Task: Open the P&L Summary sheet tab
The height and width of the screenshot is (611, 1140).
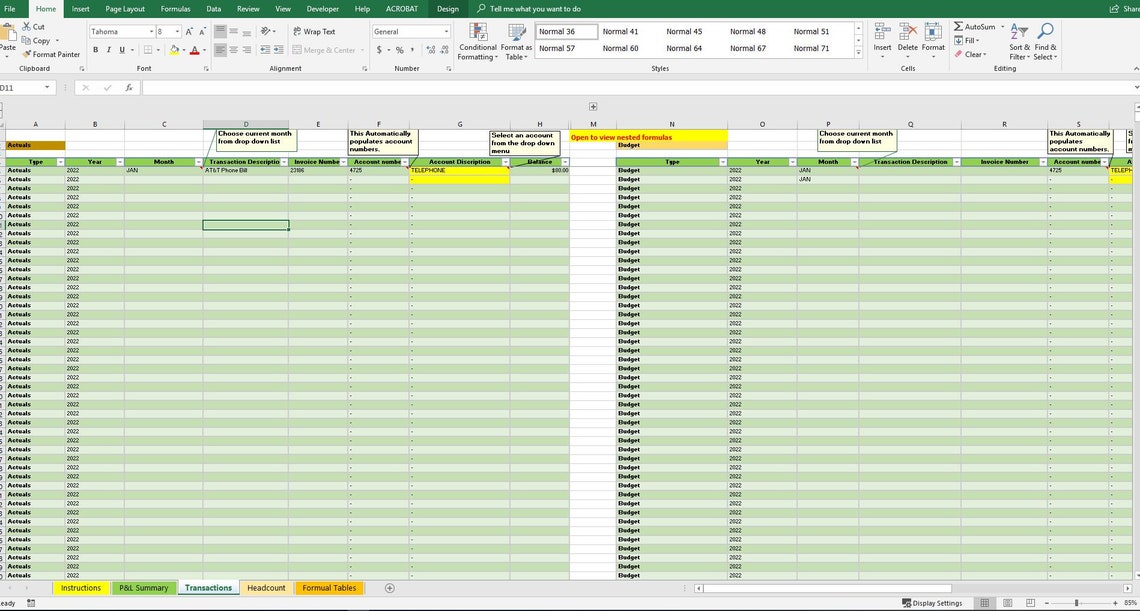Action: point(143,588)
